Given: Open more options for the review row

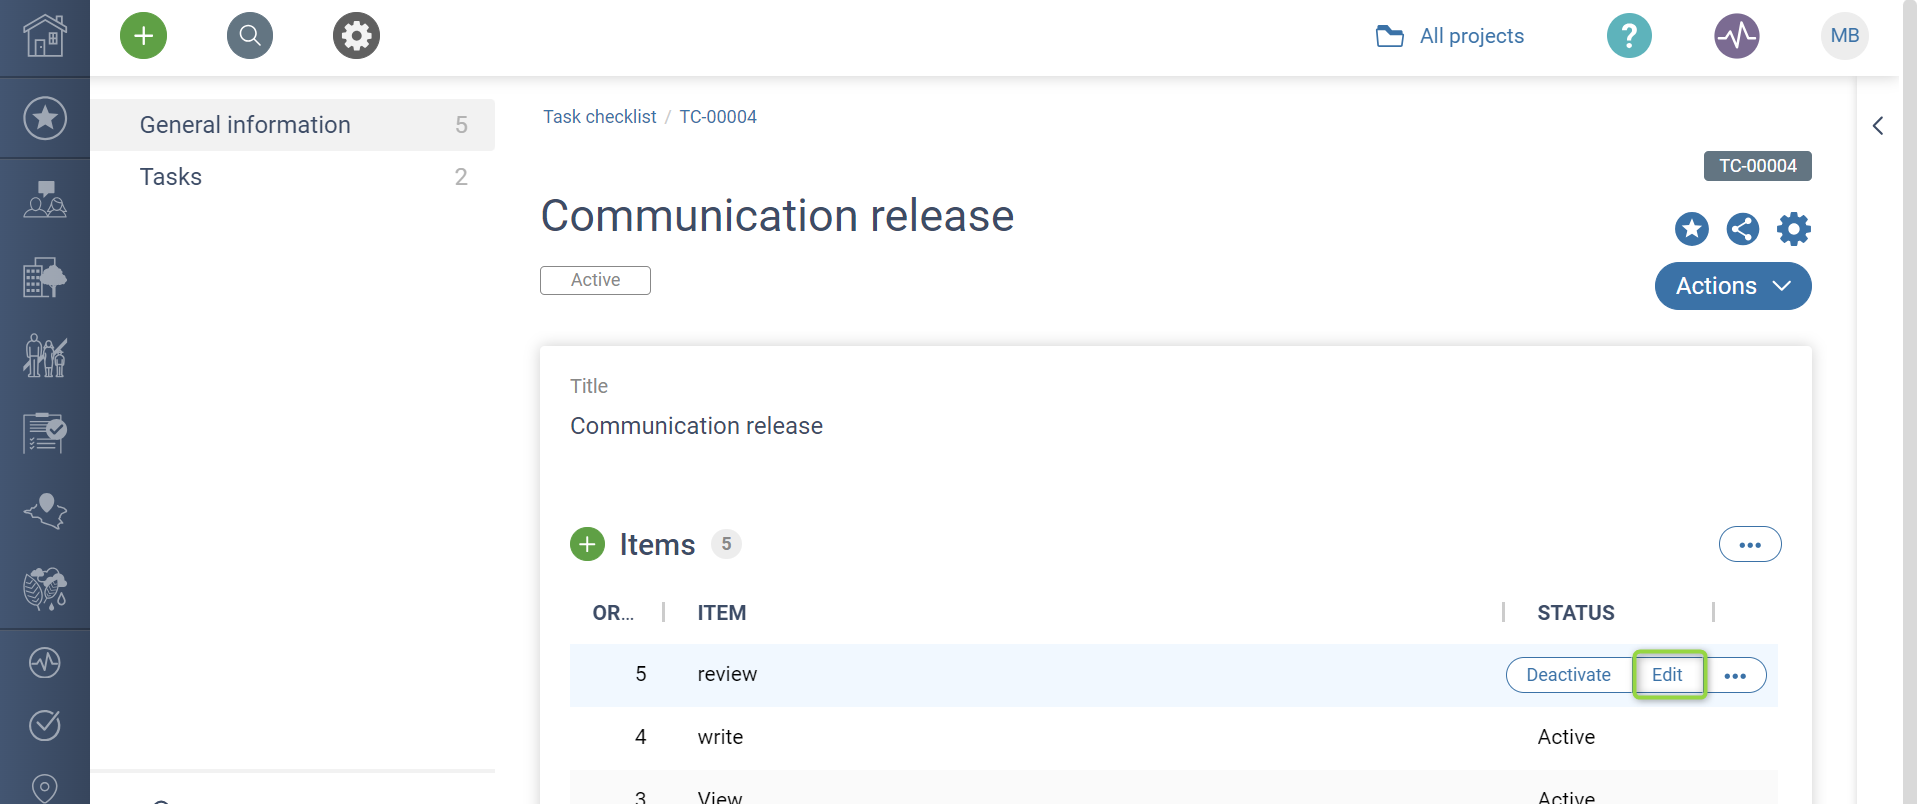Looking at the screenshot, I should click(x=1735, y=676).
